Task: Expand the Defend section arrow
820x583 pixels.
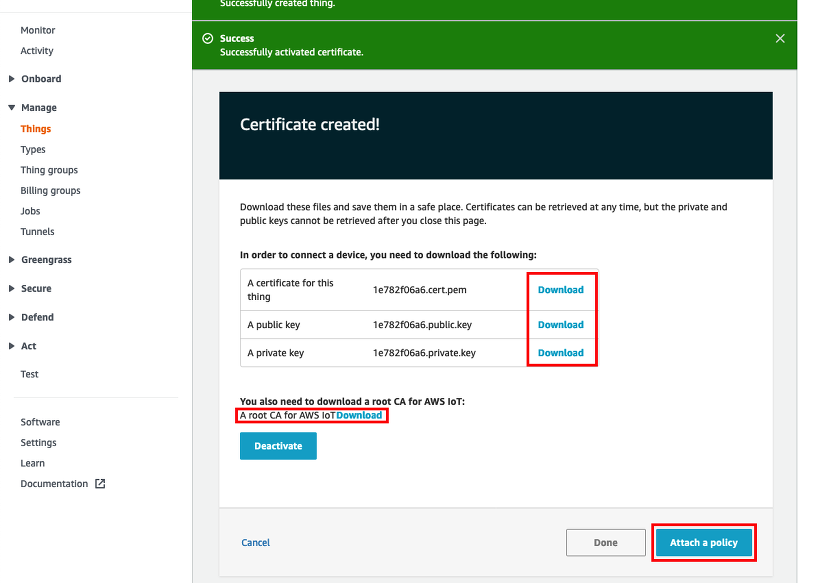Action: tap(12, 317)
